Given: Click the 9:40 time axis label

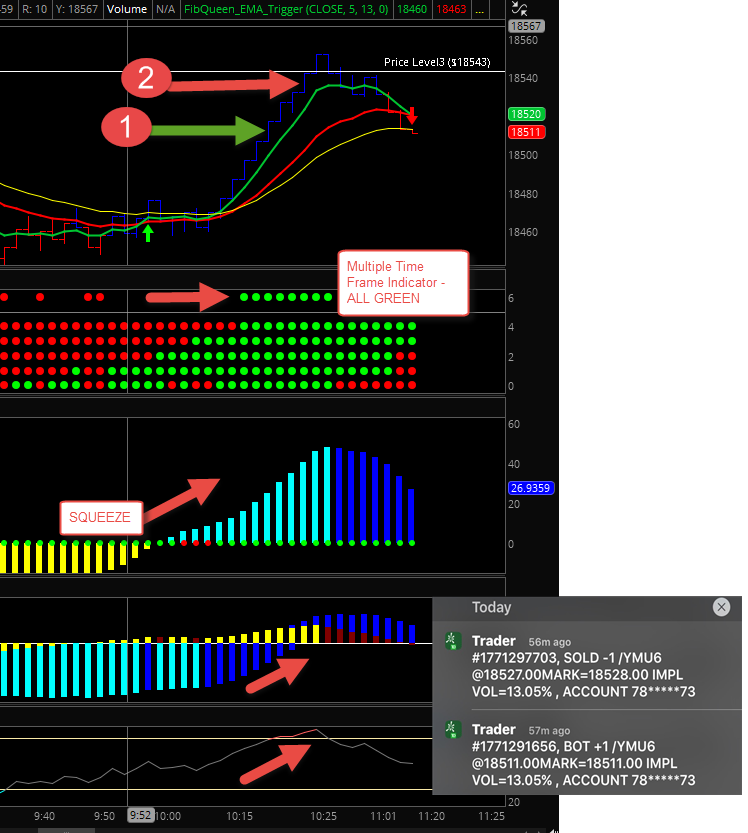Looking at the screenshot, I should pos(44,816).
